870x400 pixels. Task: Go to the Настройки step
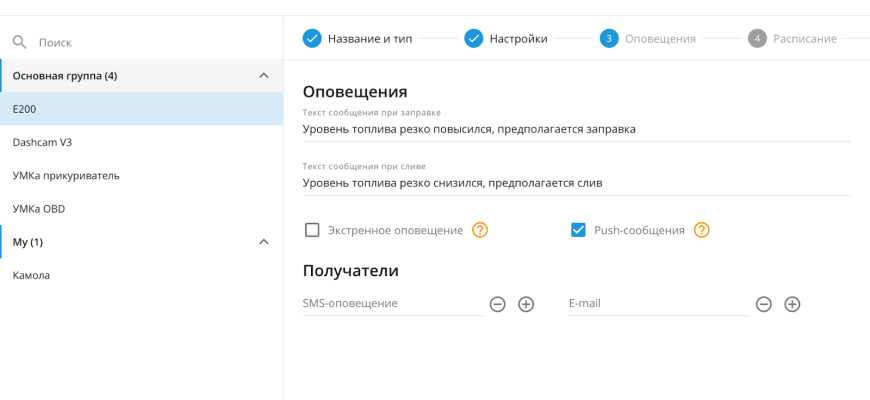517,38
